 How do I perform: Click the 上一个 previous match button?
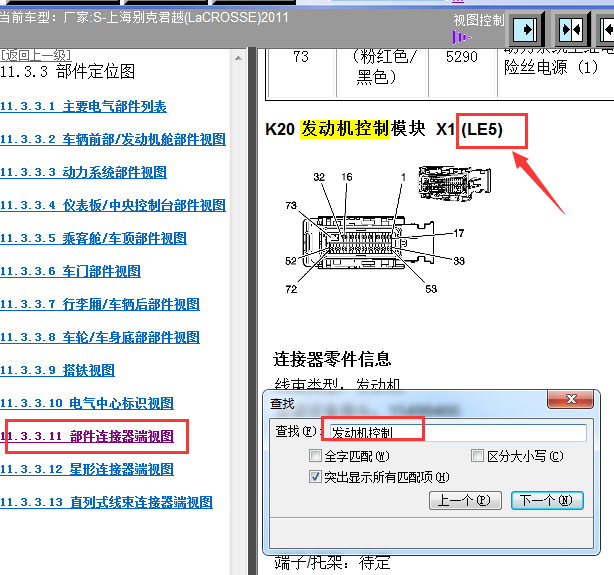tap(465, 500)
